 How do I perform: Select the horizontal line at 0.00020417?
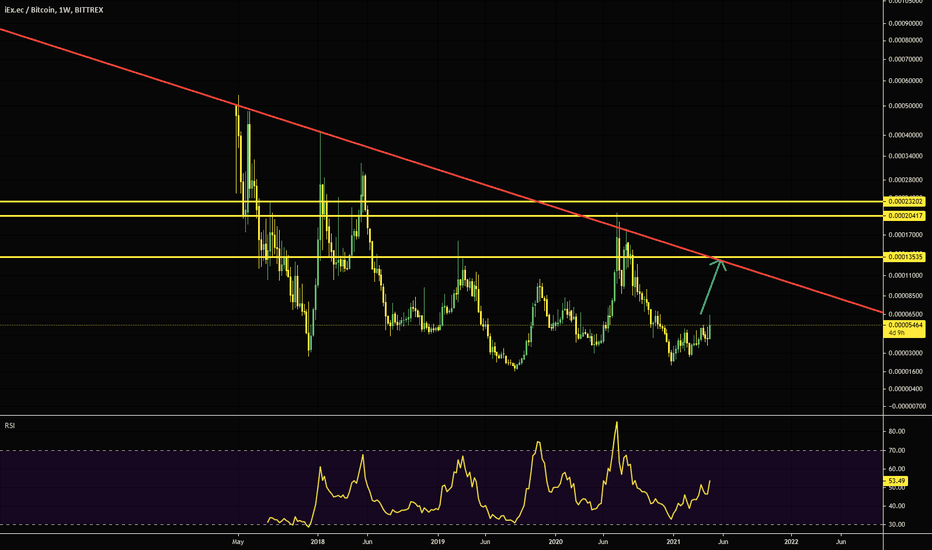coord(442,216)
